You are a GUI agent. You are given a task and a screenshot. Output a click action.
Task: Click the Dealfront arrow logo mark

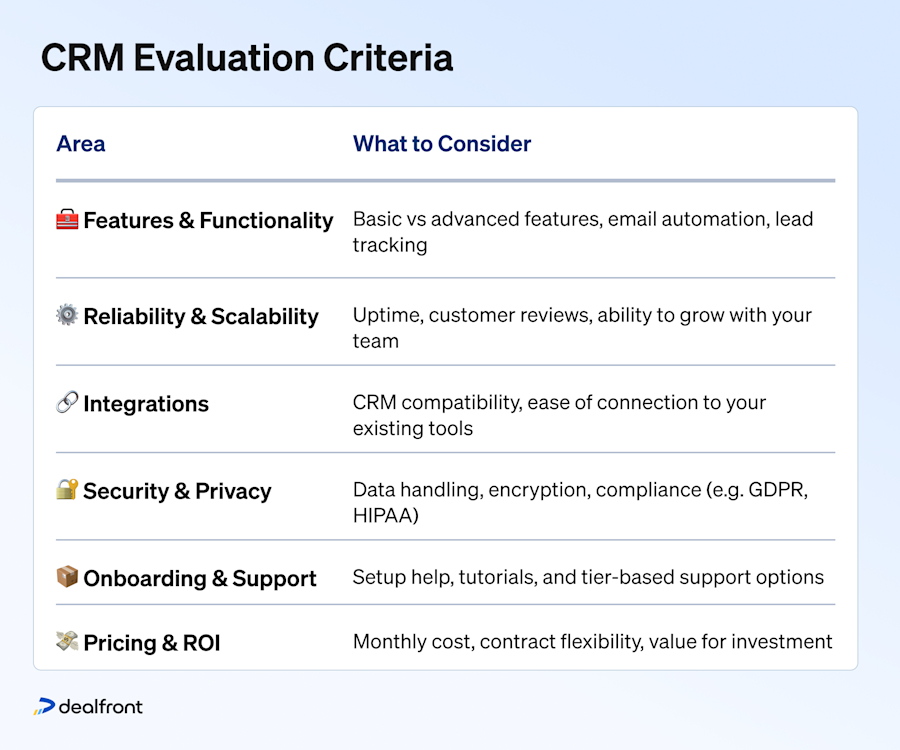(x=47, y=707)
